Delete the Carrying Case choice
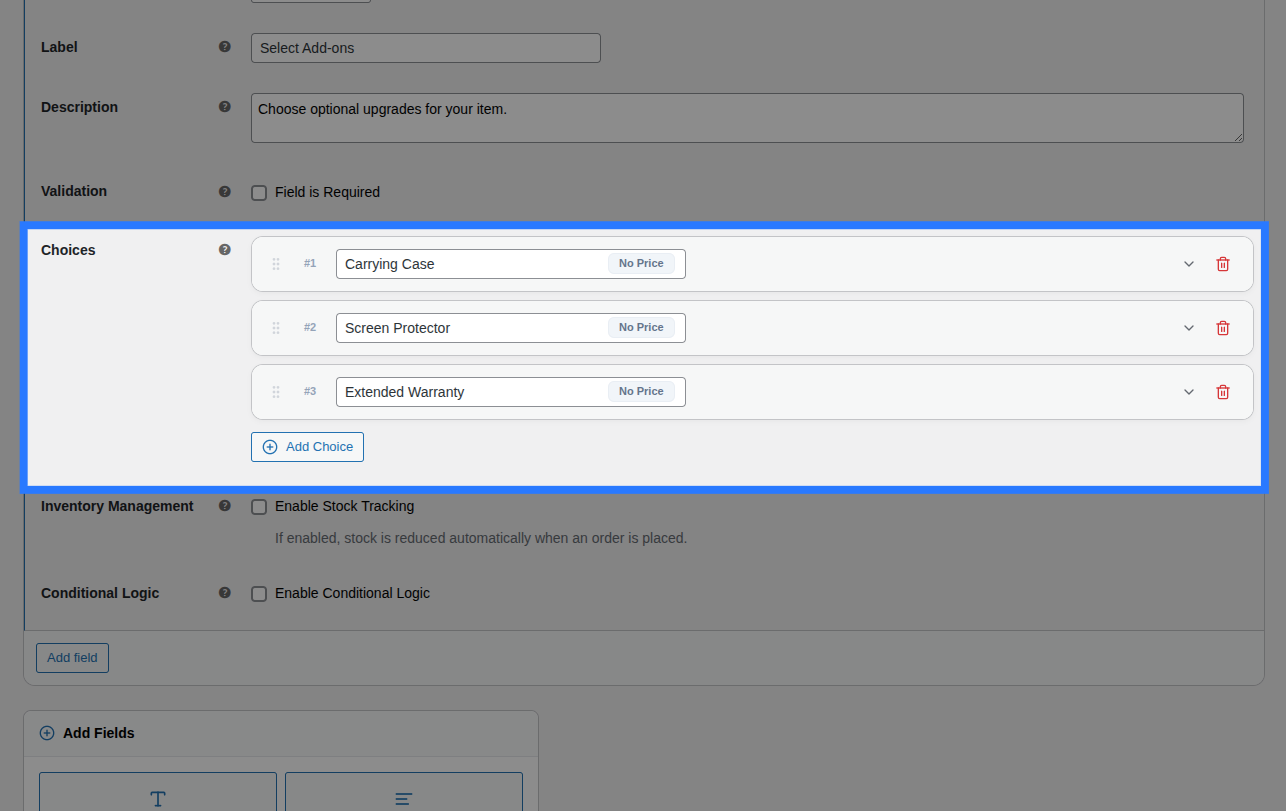The image size is (1286, 811). [1222, 264]
